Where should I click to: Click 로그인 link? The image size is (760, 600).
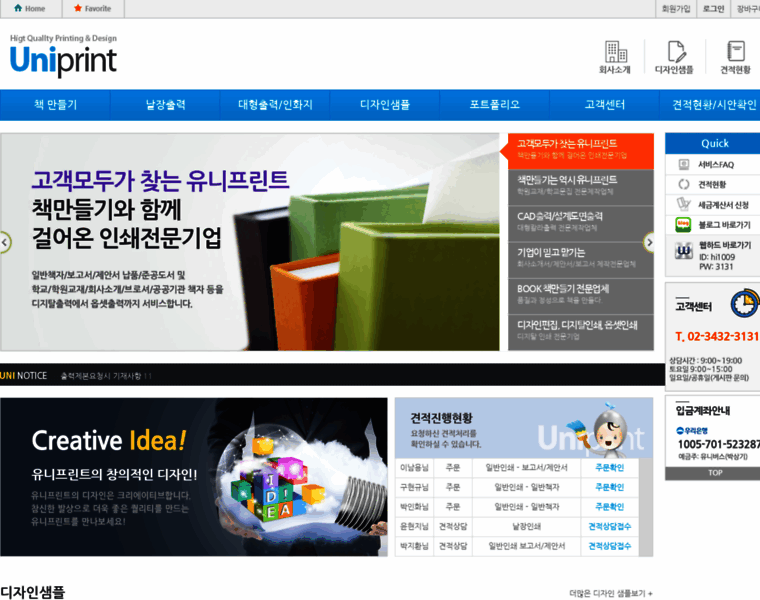(713, 9)
